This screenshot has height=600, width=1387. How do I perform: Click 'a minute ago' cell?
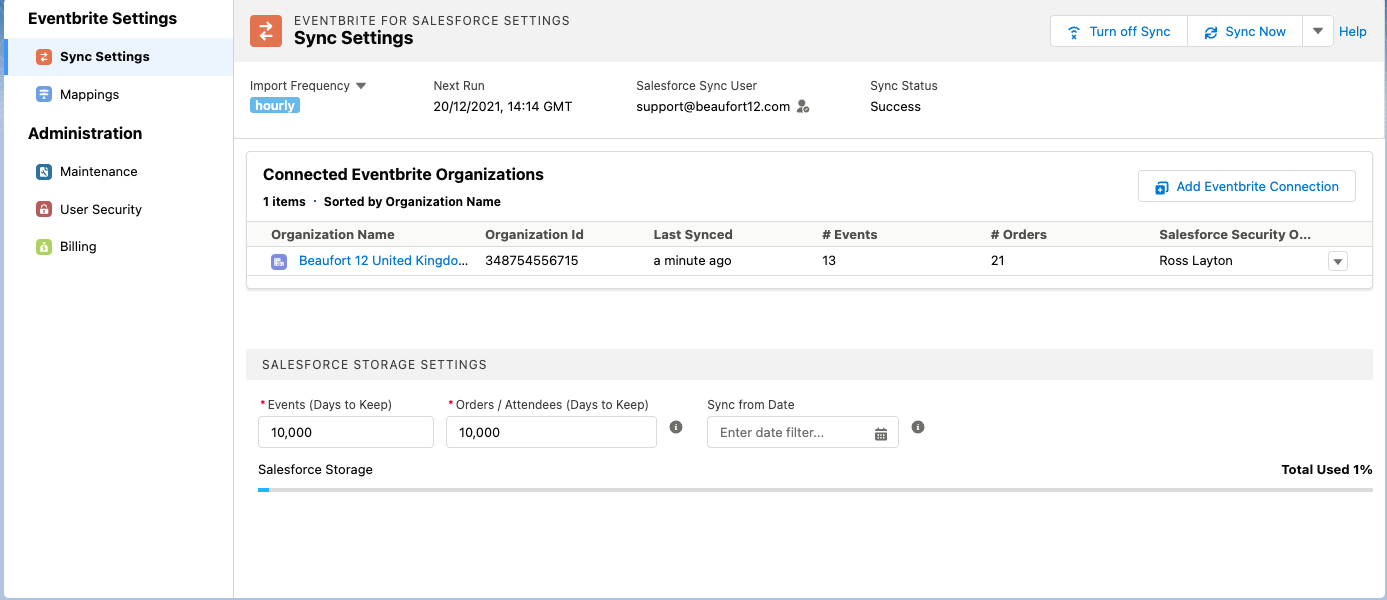point(692,261)
